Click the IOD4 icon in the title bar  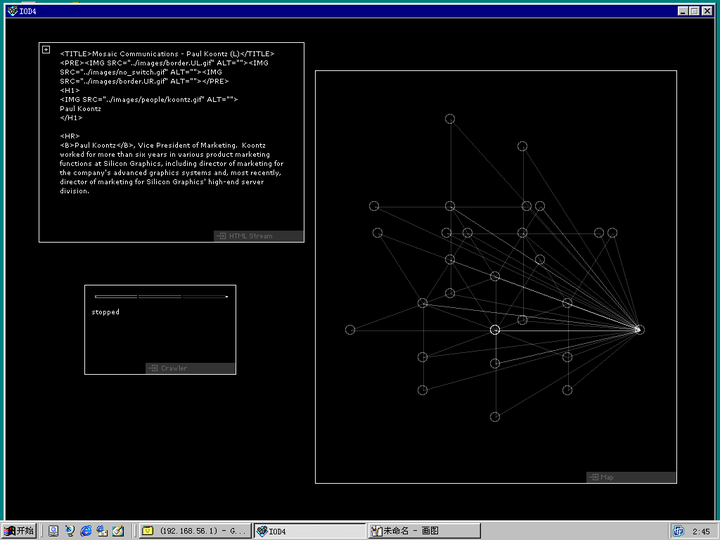pos(10,10)
